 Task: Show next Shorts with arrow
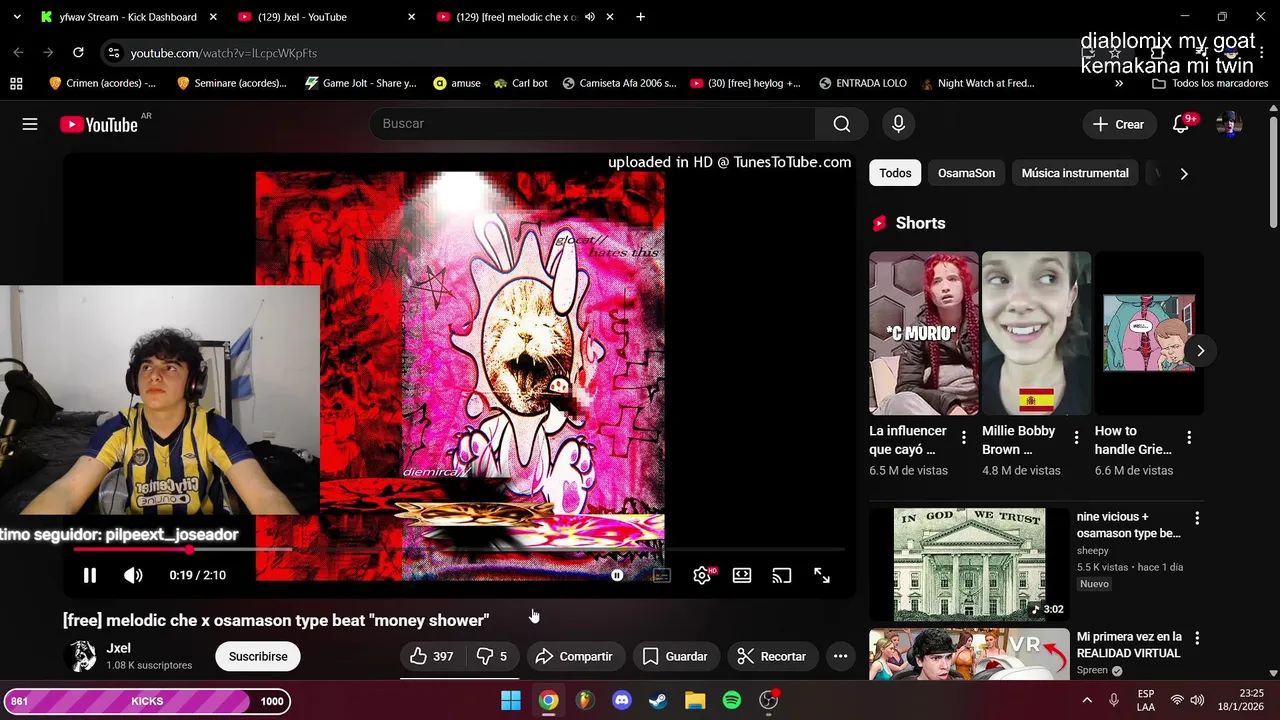point(1200,351)
